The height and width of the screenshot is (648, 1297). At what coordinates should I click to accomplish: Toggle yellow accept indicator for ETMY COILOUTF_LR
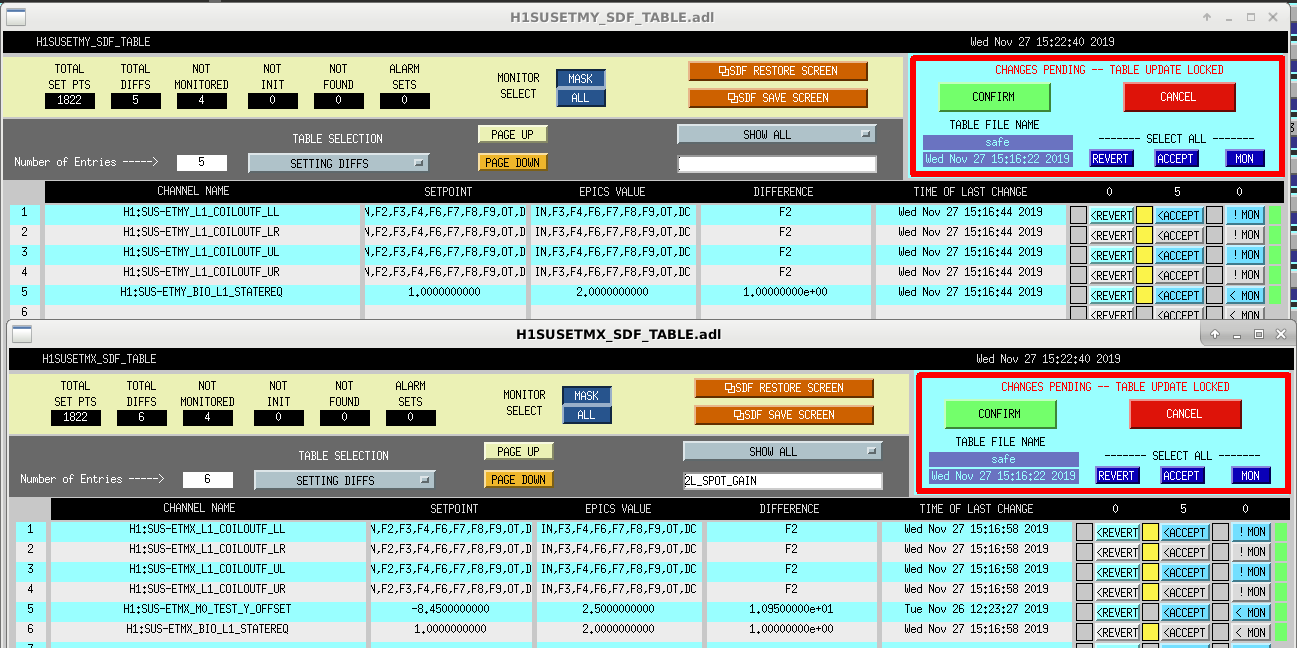1144,235
